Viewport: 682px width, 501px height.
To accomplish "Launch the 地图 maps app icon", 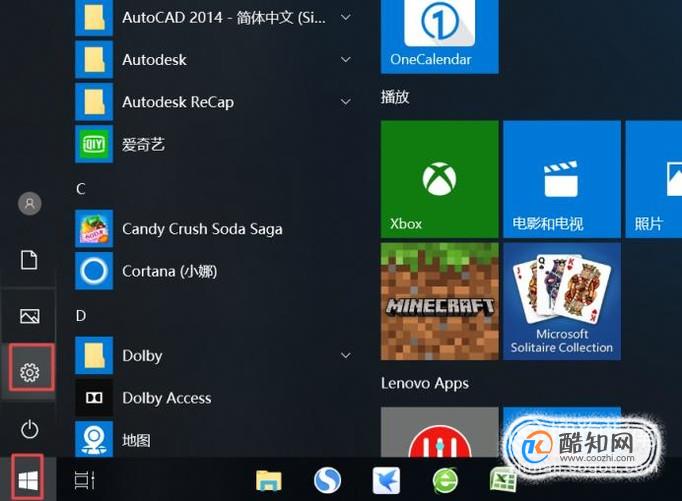I will click(x=94, y=439).
